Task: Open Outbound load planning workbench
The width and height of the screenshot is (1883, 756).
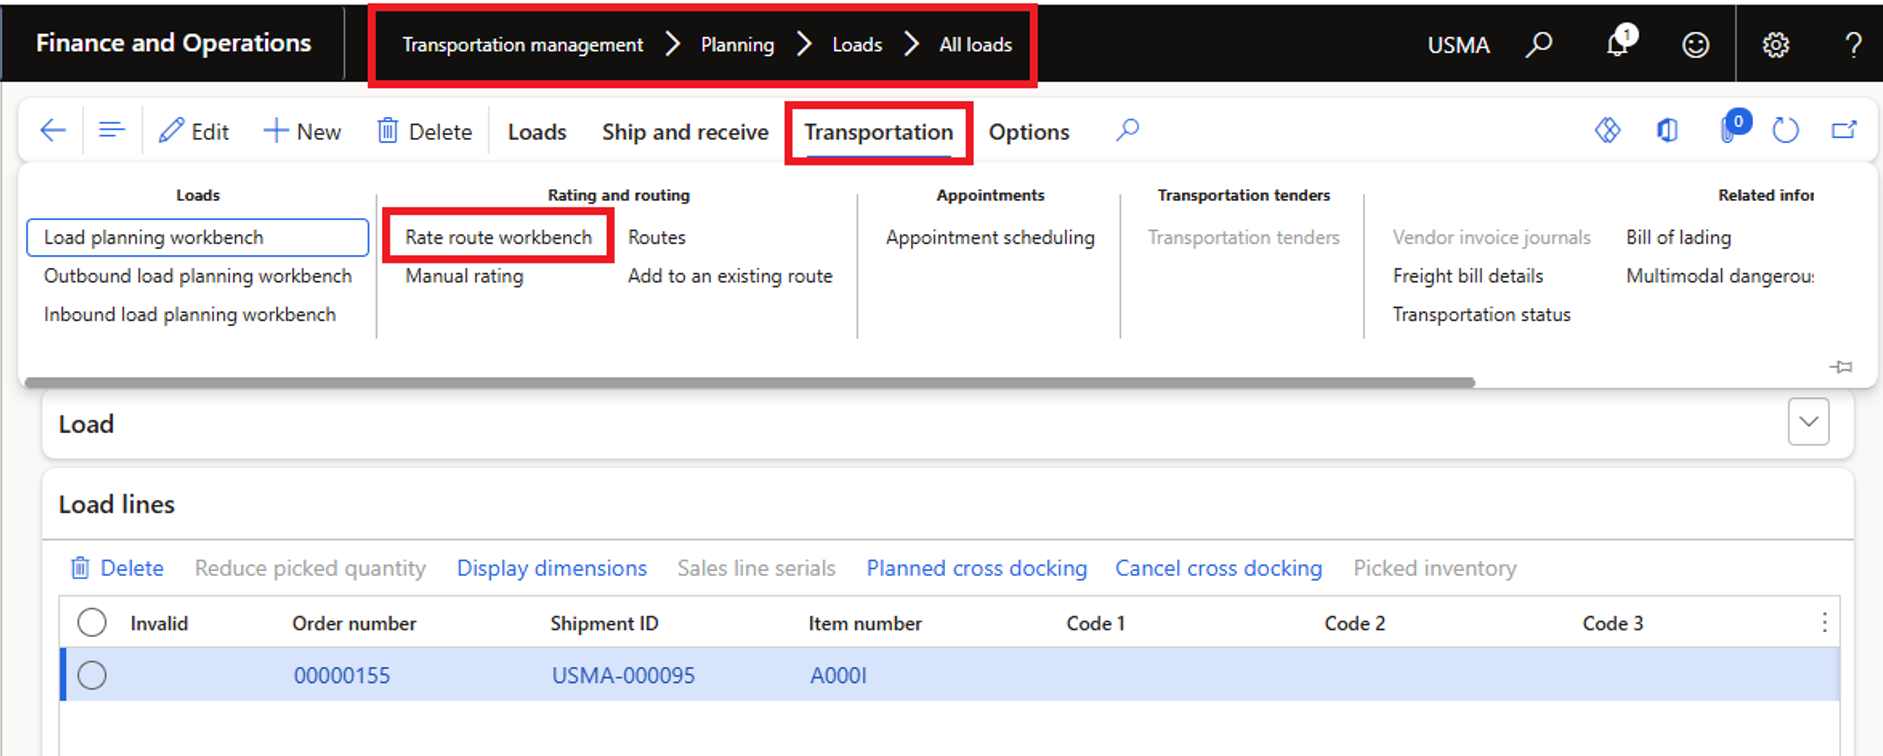Action: point(198,276)
